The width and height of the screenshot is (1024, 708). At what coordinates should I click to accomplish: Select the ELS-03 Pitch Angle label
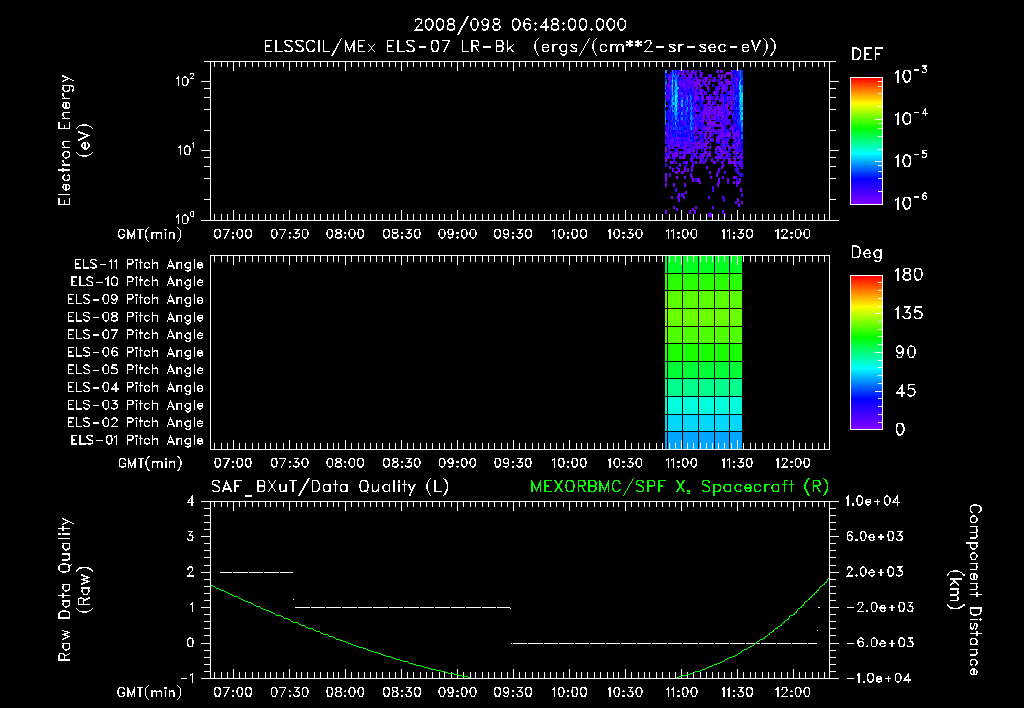coord(135,405)
